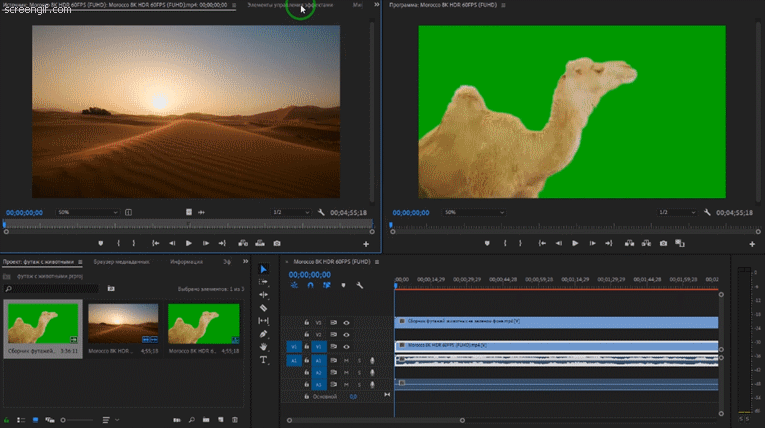Select the Pen tool

coord(263,334)
